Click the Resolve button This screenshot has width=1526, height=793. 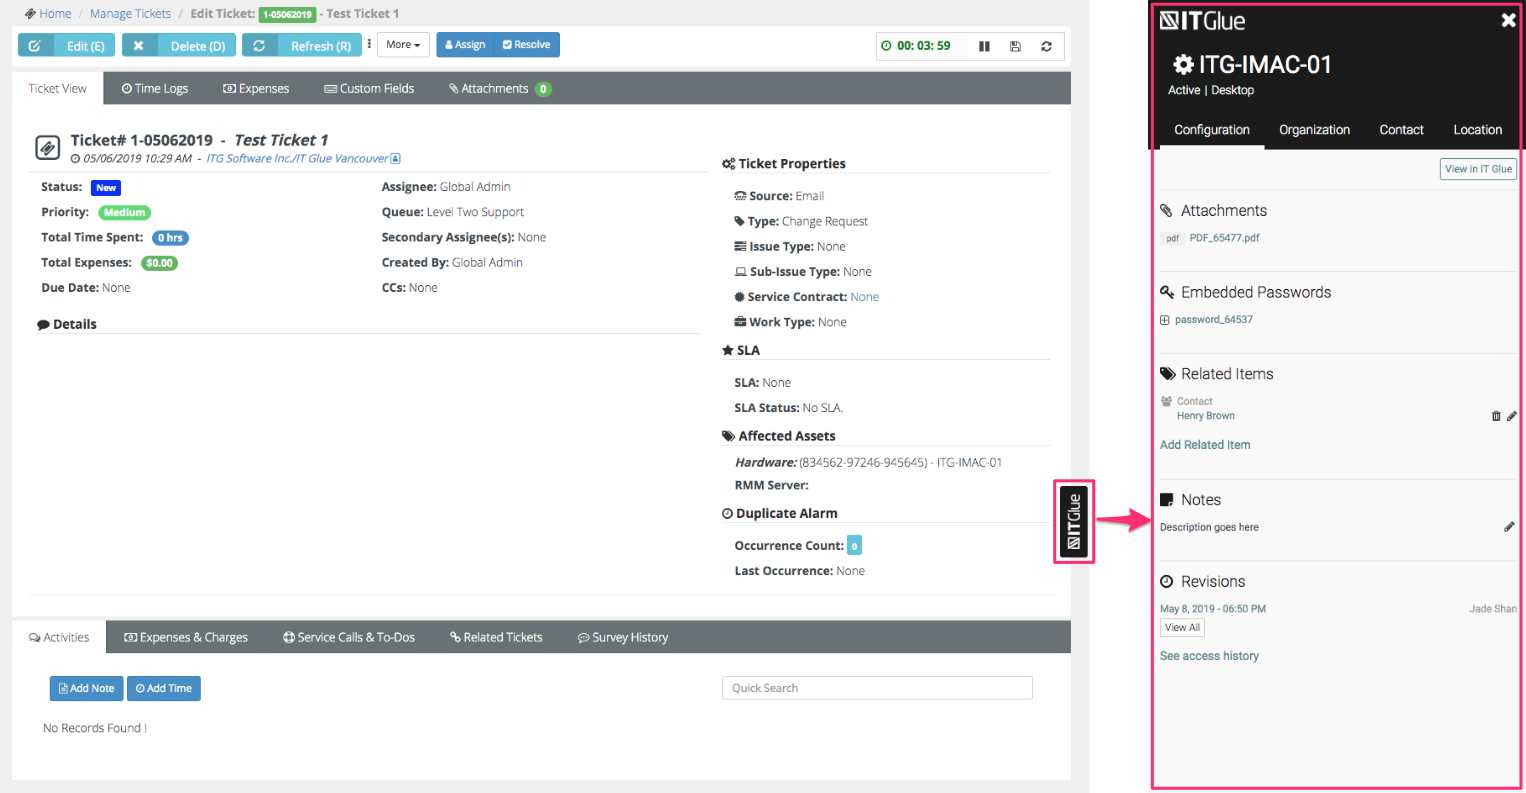[x=527, y=45]
